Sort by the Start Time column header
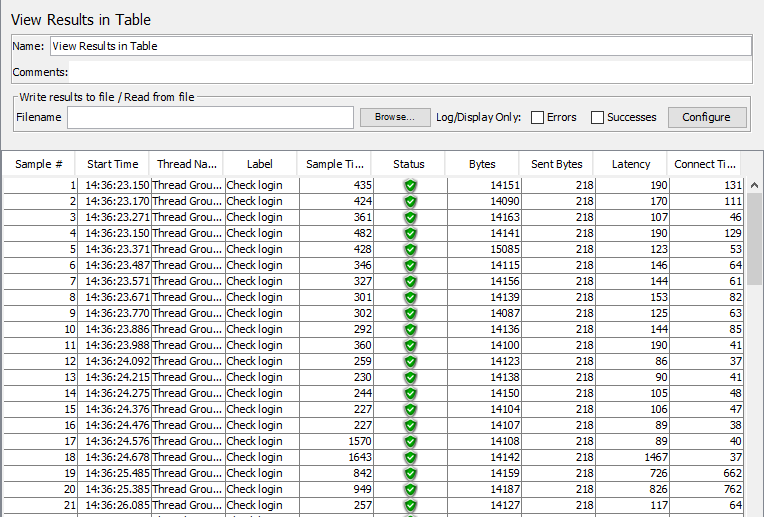The height and width of the screenshot is (517, 764). 113,164
